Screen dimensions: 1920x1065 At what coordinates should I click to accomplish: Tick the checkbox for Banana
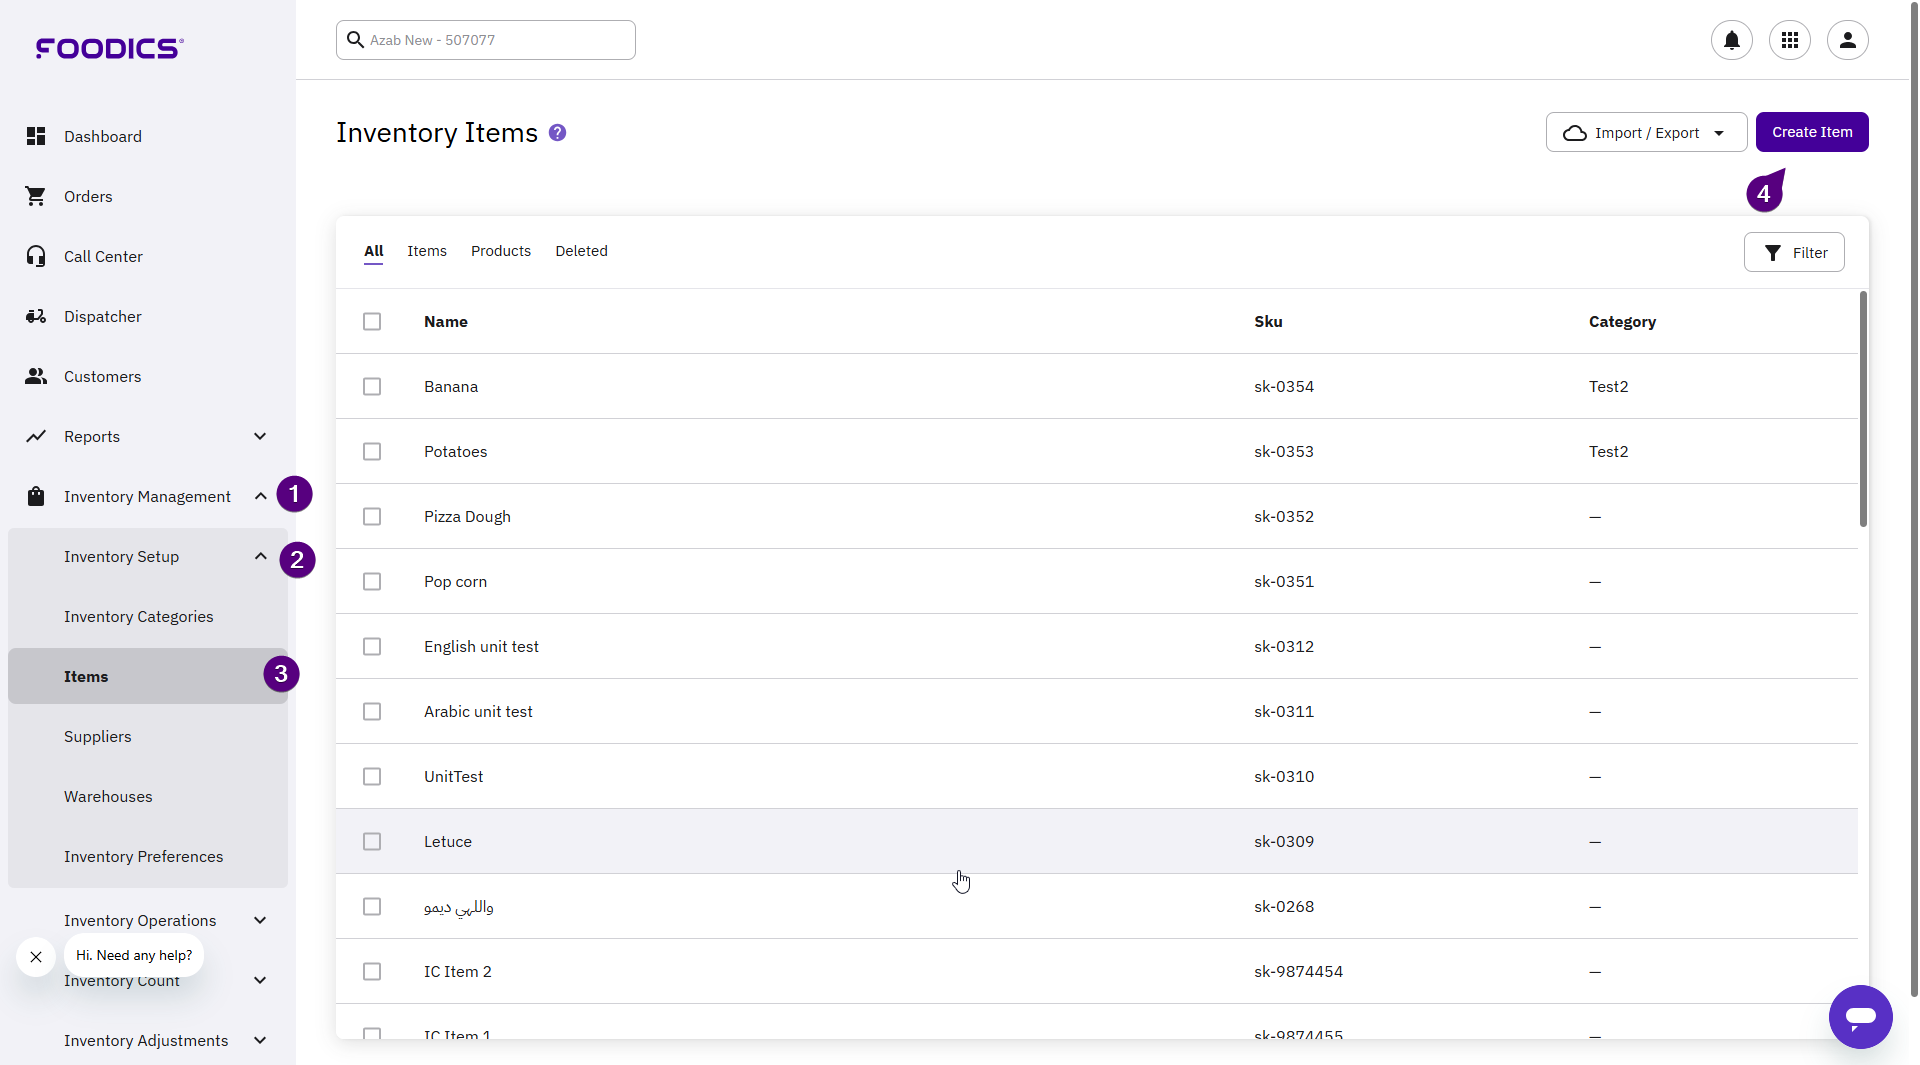372,387
